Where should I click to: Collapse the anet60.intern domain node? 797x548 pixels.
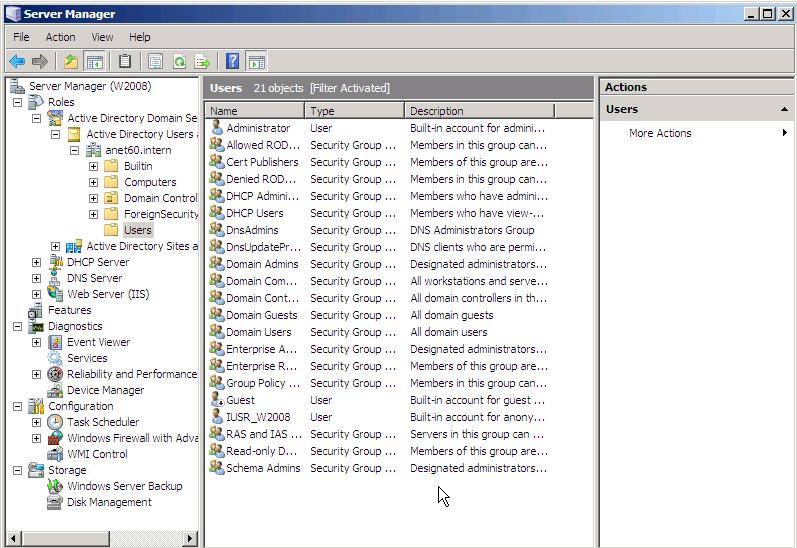pyautogui.click(x=75, y=150)
